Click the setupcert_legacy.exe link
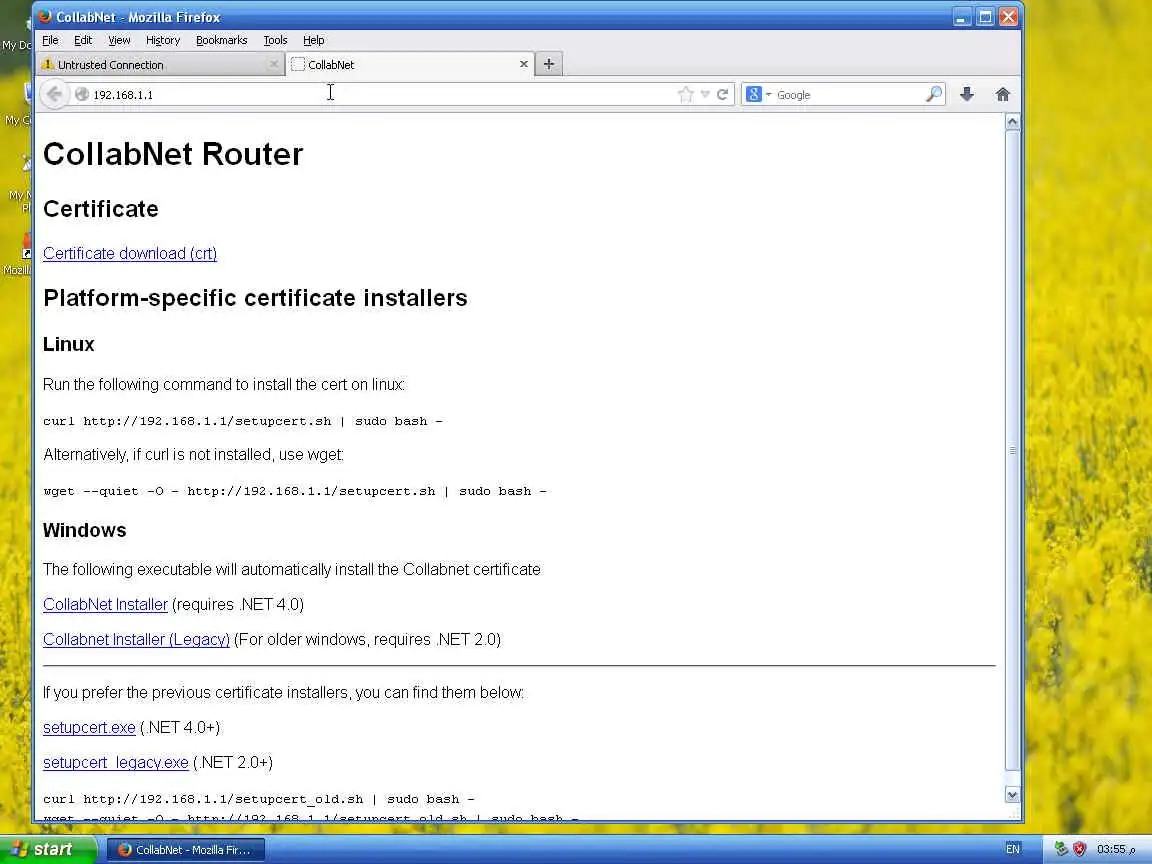Screen dimensions: 1152x864 coord(115,763)
